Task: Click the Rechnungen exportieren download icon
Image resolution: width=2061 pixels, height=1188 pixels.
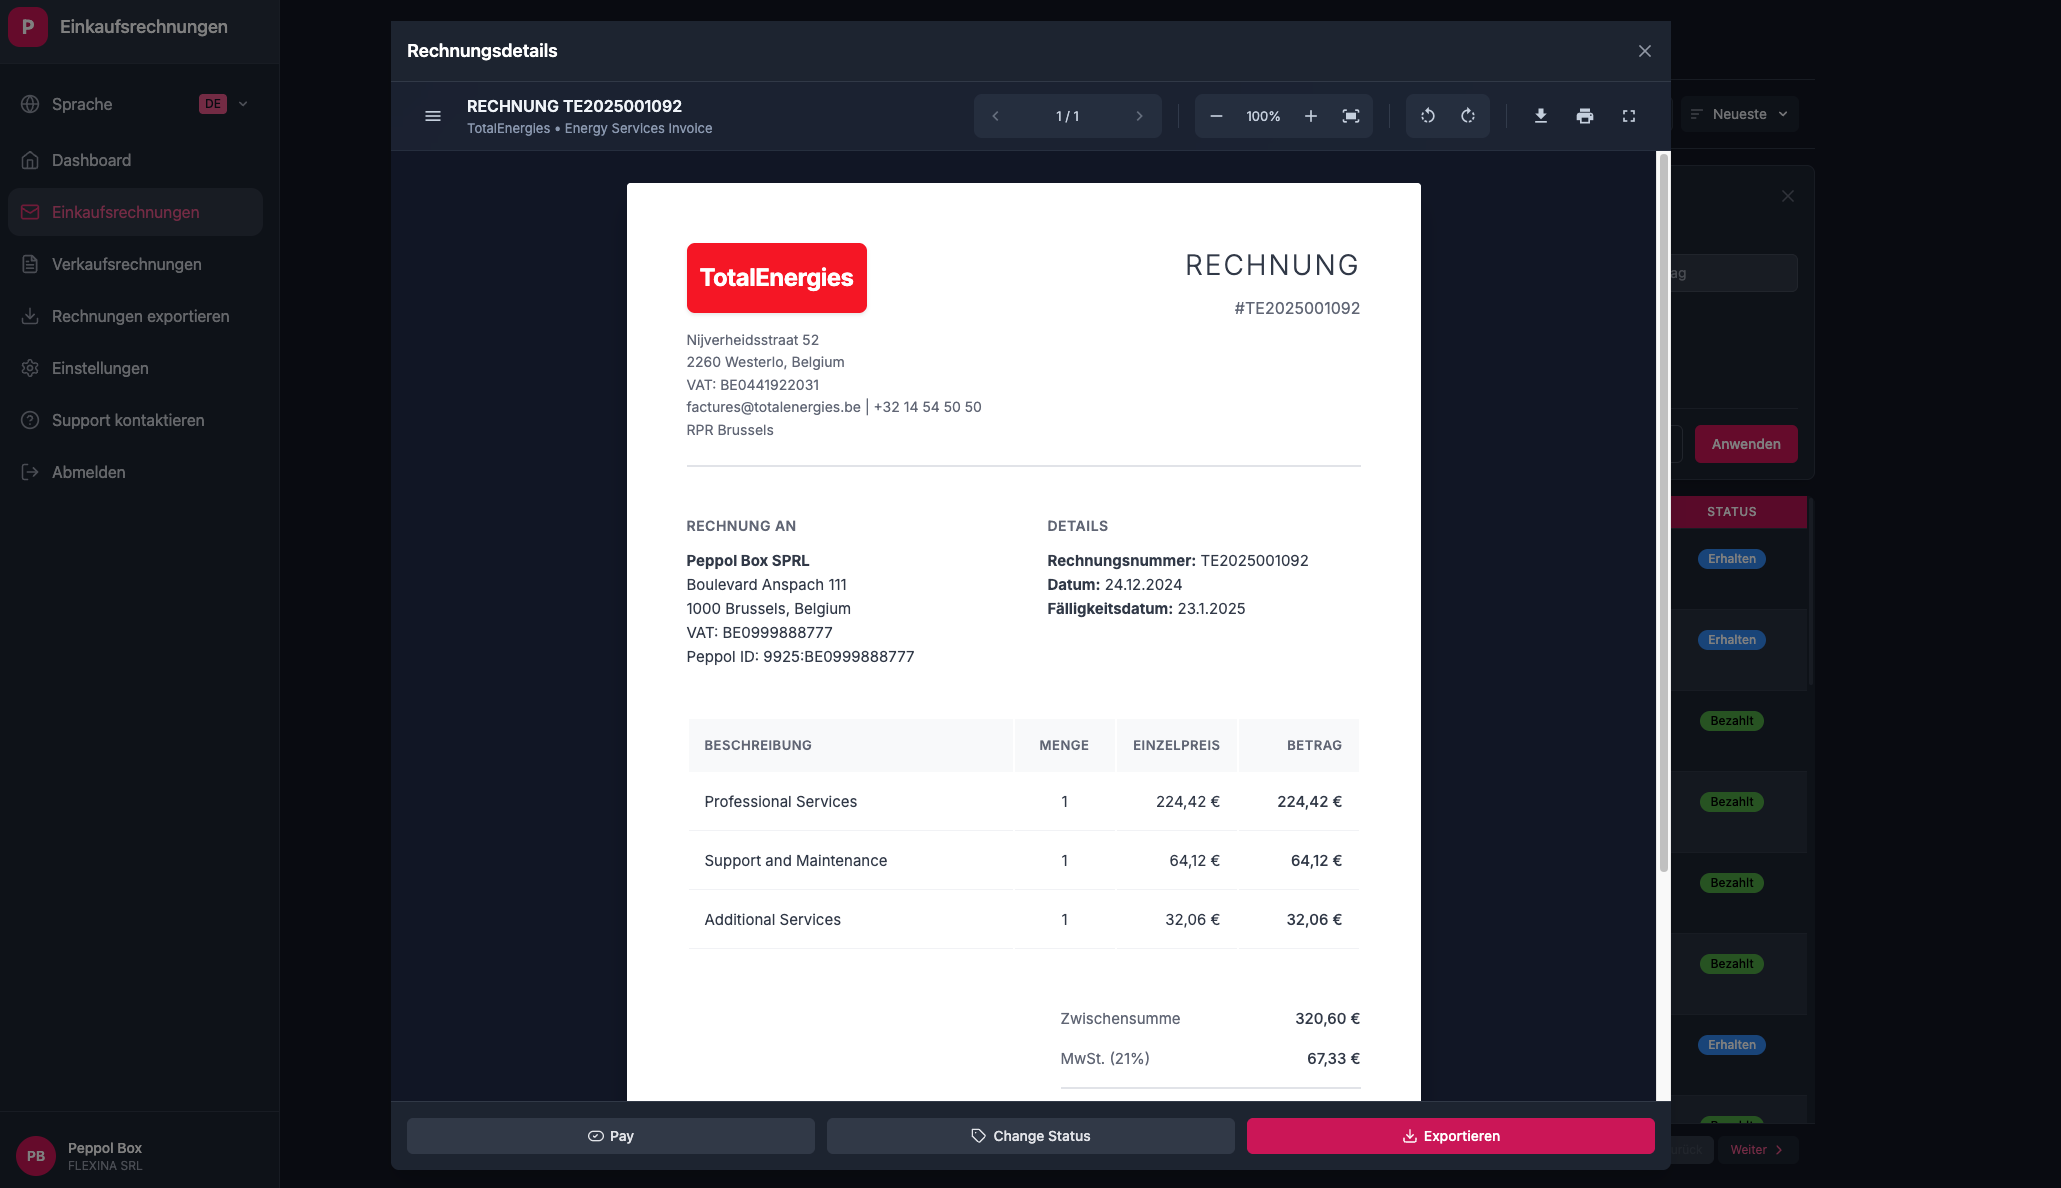Action: [30, 316]
